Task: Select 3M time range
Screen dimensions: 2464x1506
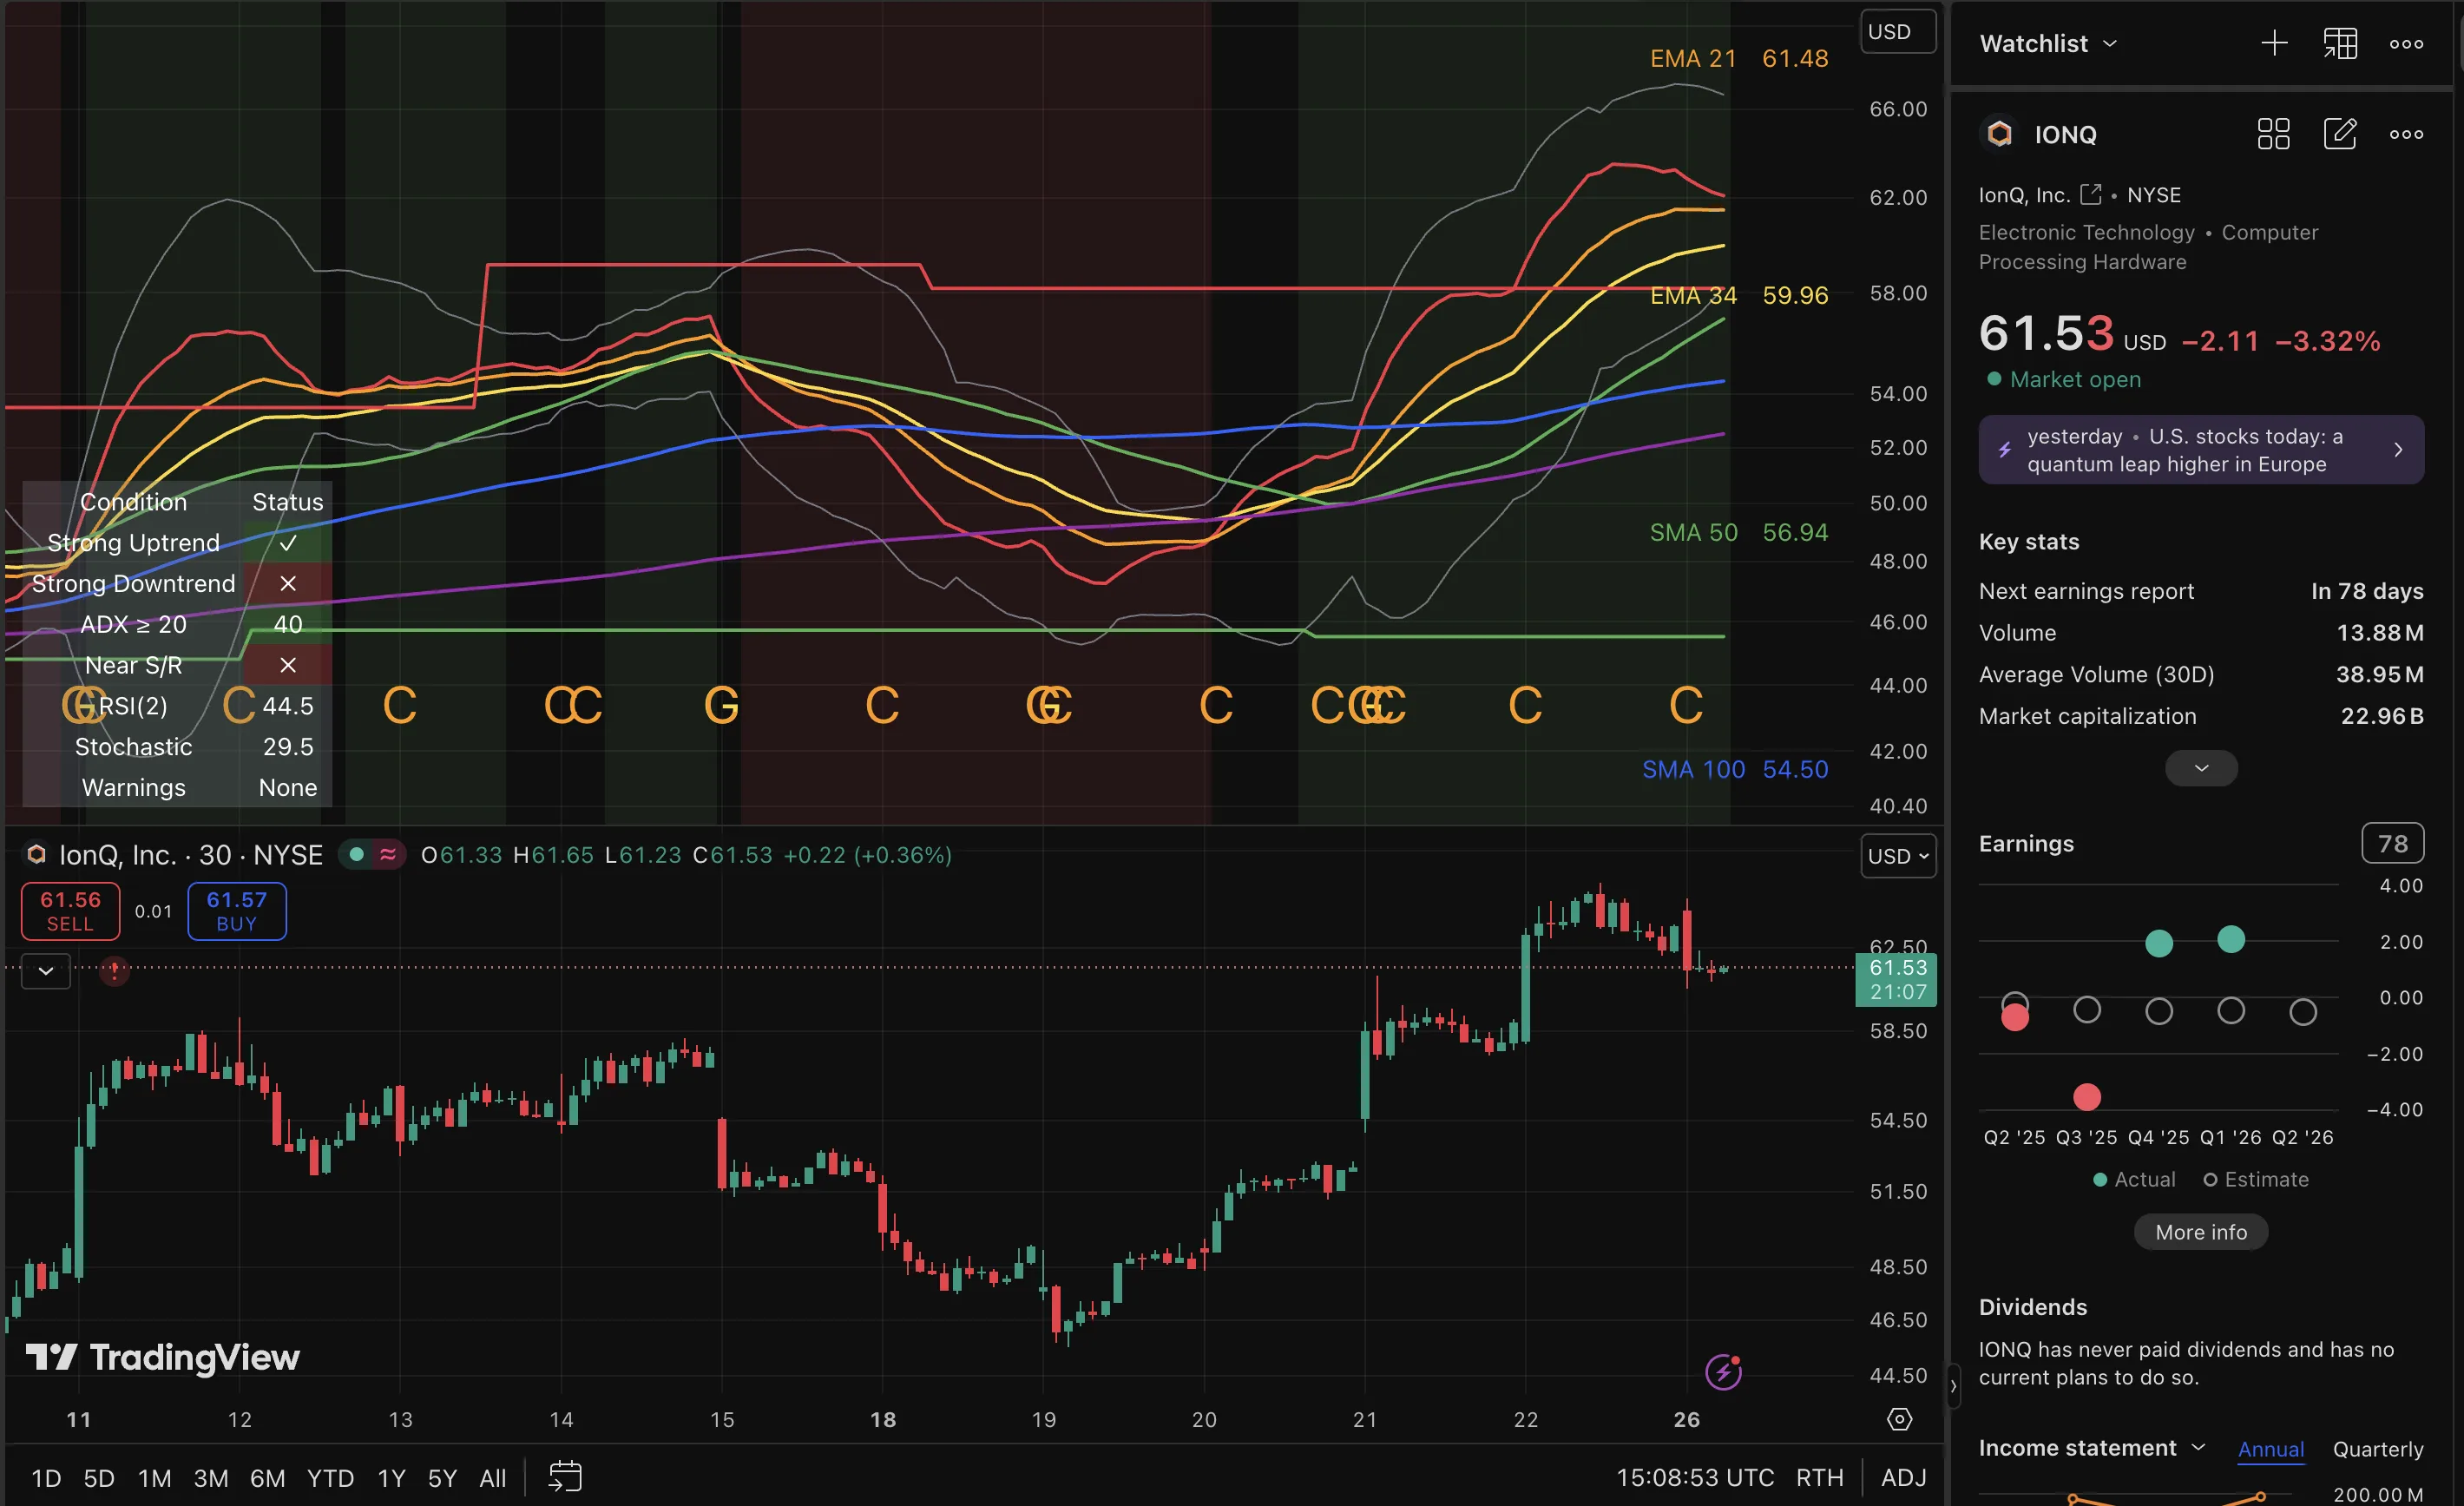Action: pos(210,1477)
